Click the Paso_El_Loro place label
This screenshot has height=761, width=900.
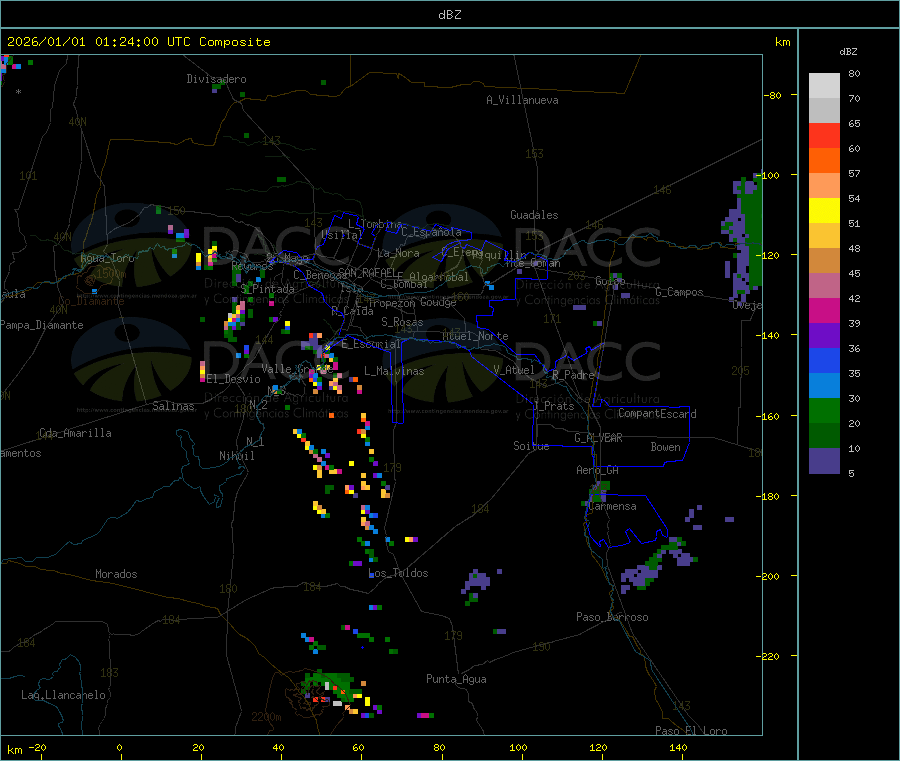692,731
